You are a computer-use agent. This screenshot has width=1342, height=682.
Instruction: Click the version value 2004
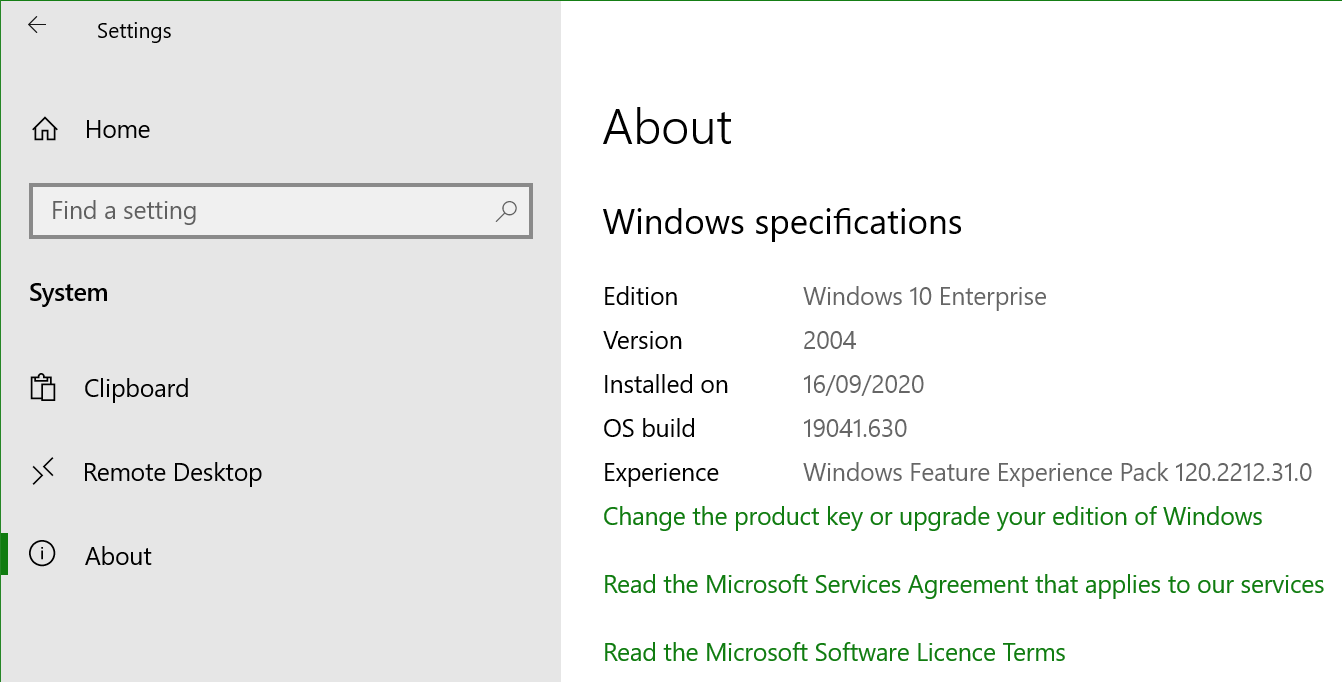[829, 341]
